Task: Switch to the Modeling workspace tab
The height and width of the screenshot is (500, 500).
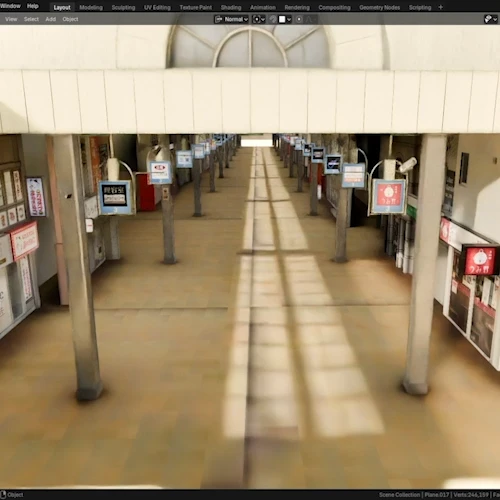Action: 91,7
